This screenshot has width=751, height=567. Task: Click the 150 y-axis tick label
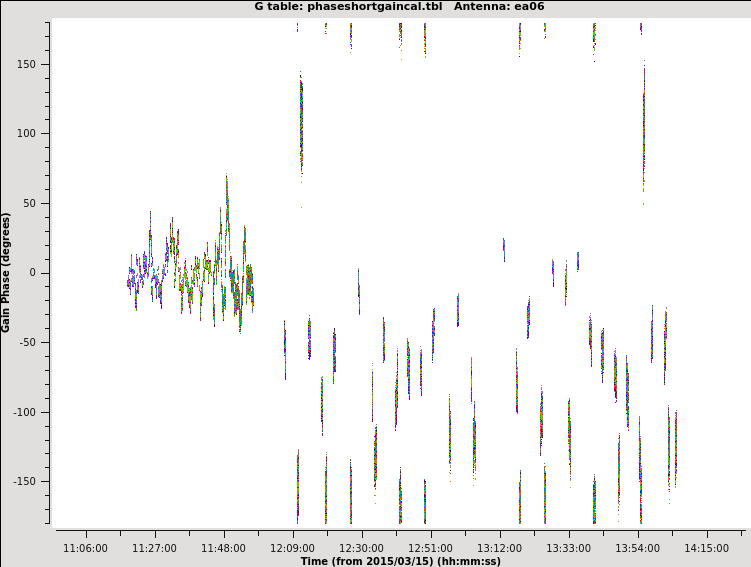tap(38, 65)
